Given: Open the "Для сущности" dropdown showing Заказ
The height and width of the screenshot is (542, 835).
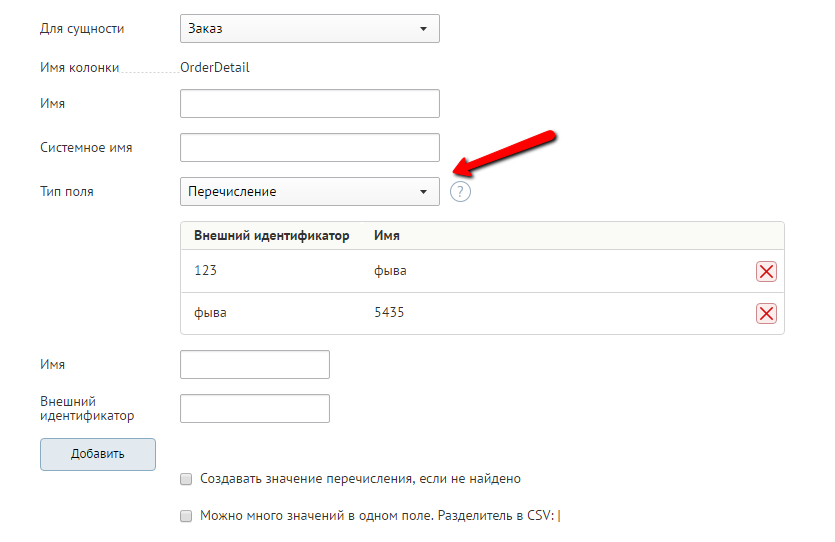Looking at the screenshot, I should 309,28.
